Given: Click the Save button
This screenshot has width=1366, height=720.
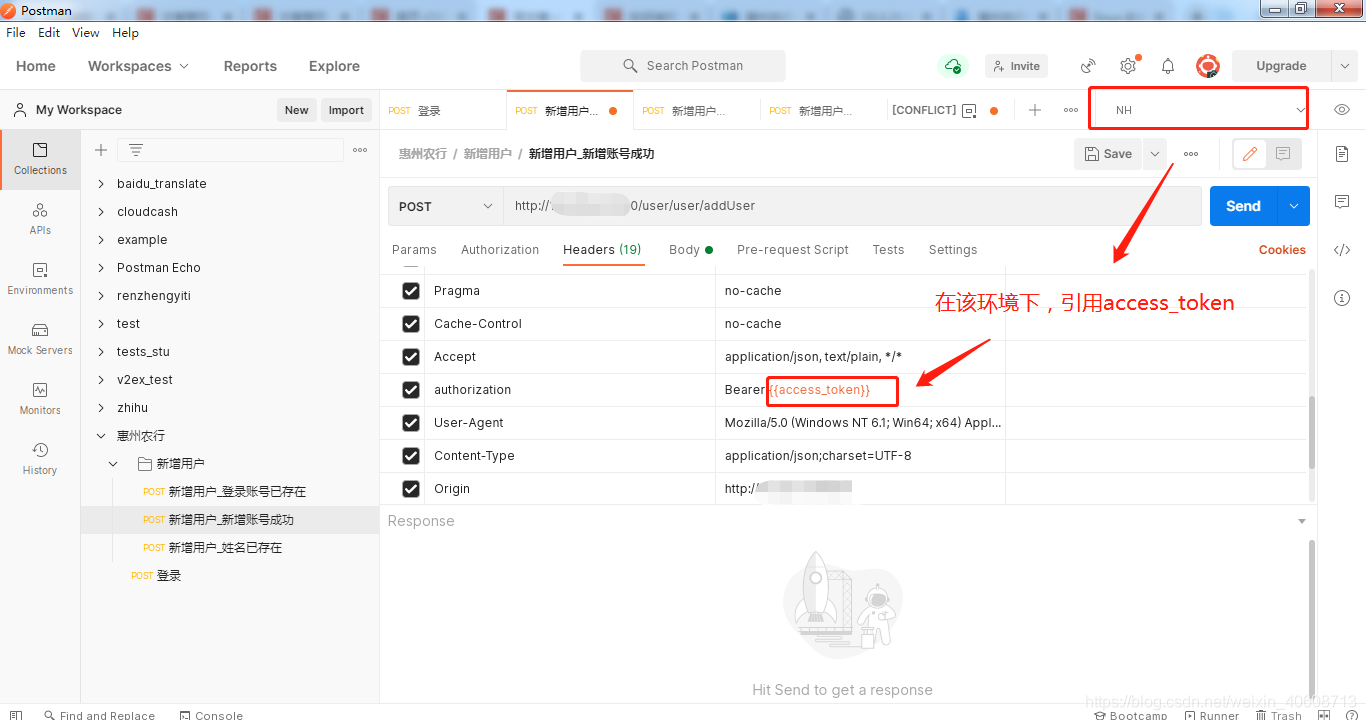Looking at the screenshot, I should [1108, 154].
